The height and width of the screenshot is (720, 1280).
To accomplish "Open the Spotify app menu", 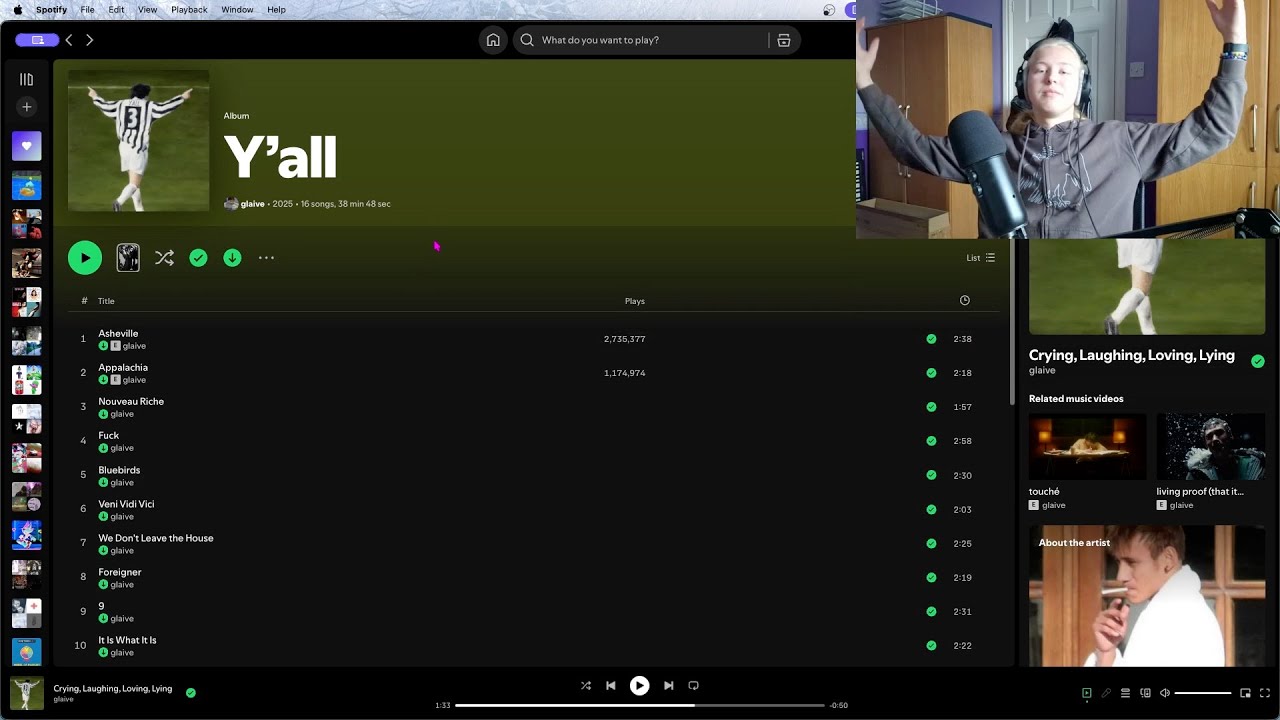I will [x=51, y=10].
